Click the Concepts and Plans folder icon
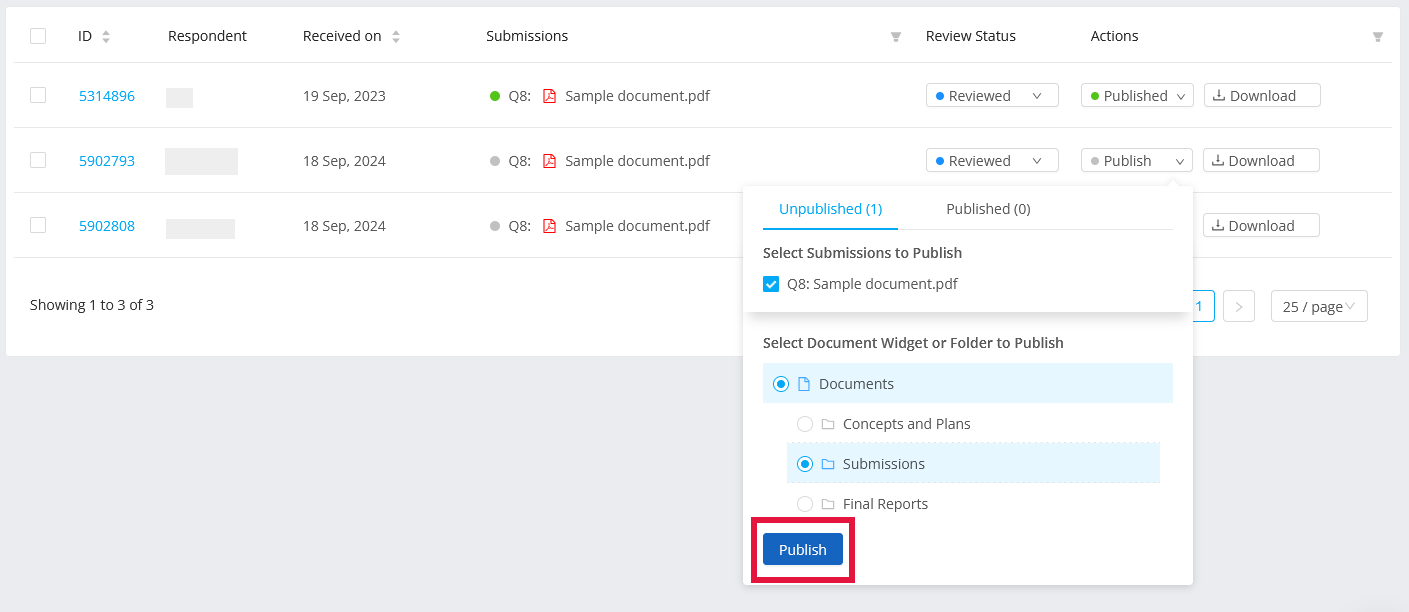The image size is (1409, 612). [828, 424]
